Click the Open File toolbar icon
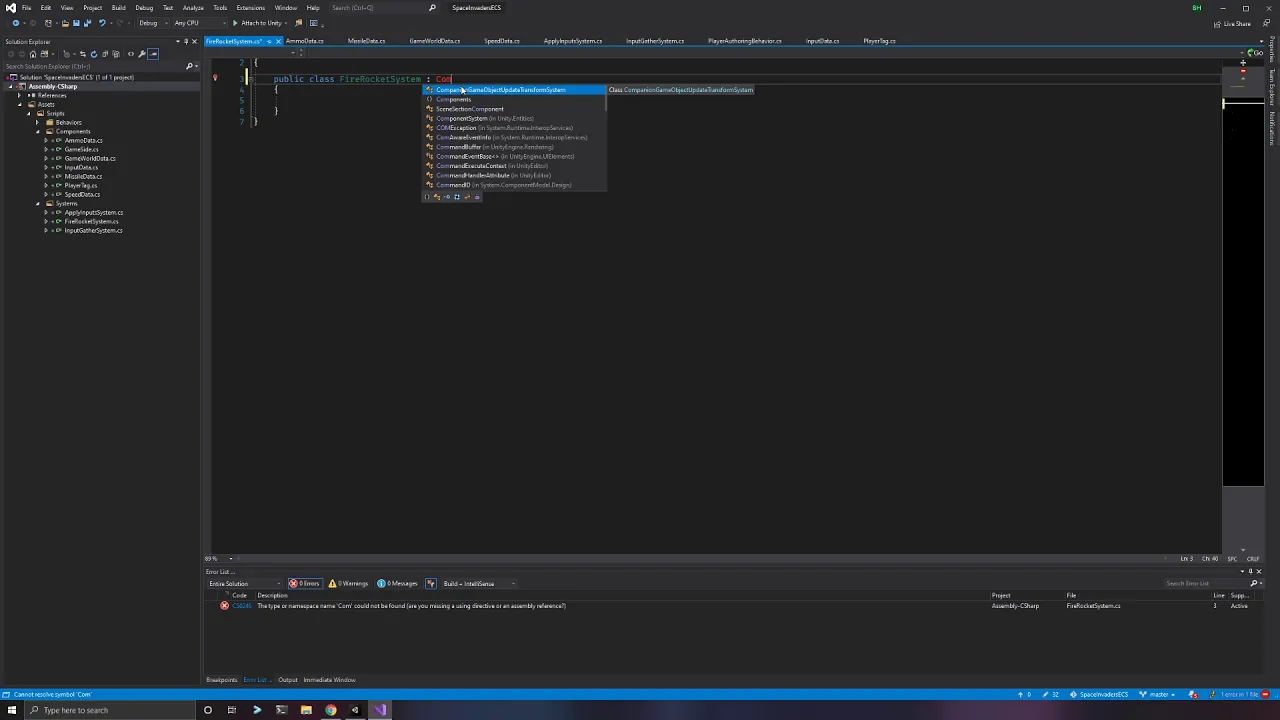 tap(64, 23)
